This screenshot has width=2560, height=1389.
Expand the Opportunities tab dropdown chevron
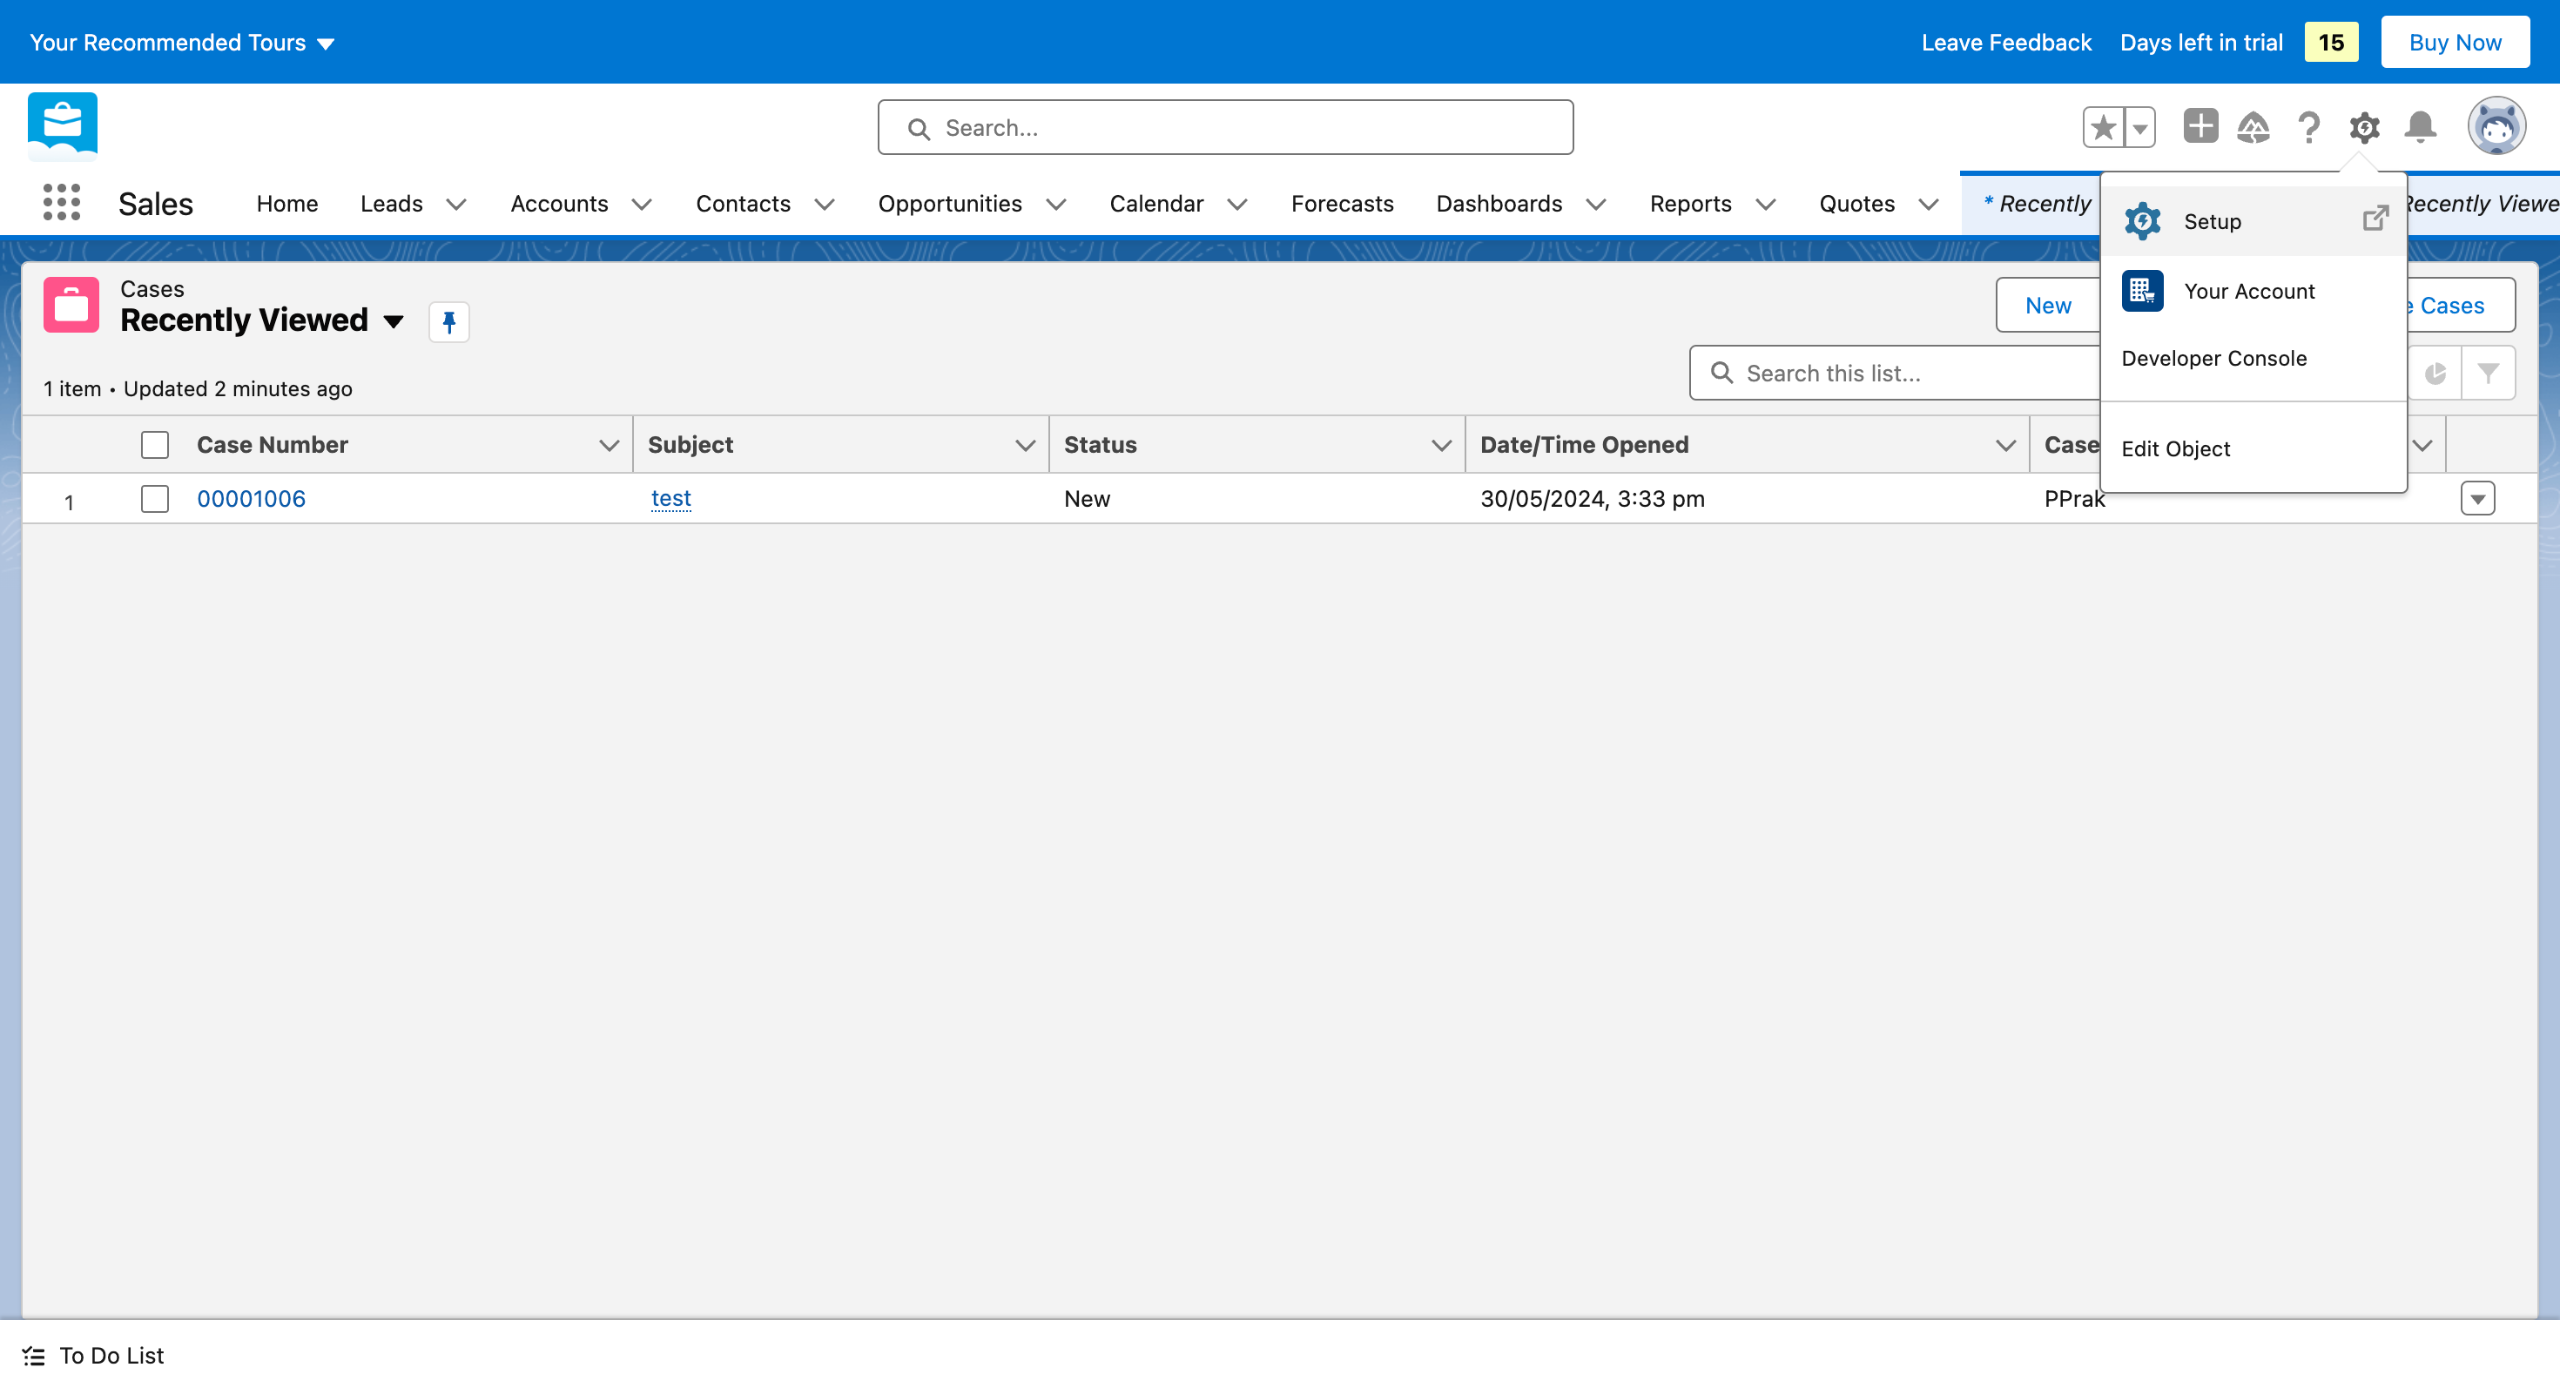click(x=1056, y=204)
